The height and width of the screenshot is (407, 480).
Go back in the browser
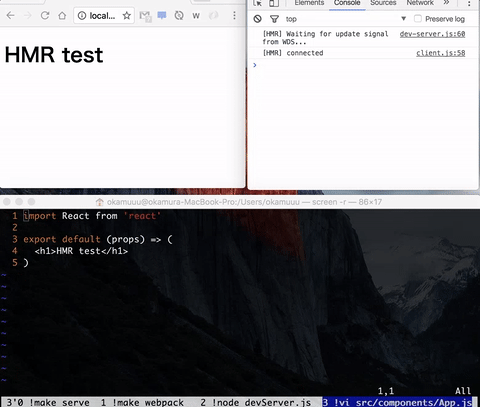(x=11, y=15)
